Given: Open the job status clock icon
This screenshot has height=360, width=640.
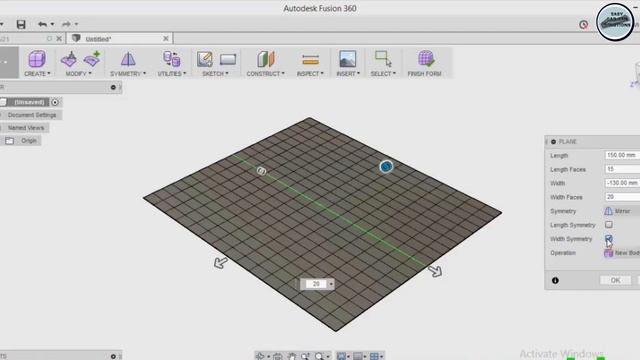Looking at the screenshot, I should (x=584, y=25).
